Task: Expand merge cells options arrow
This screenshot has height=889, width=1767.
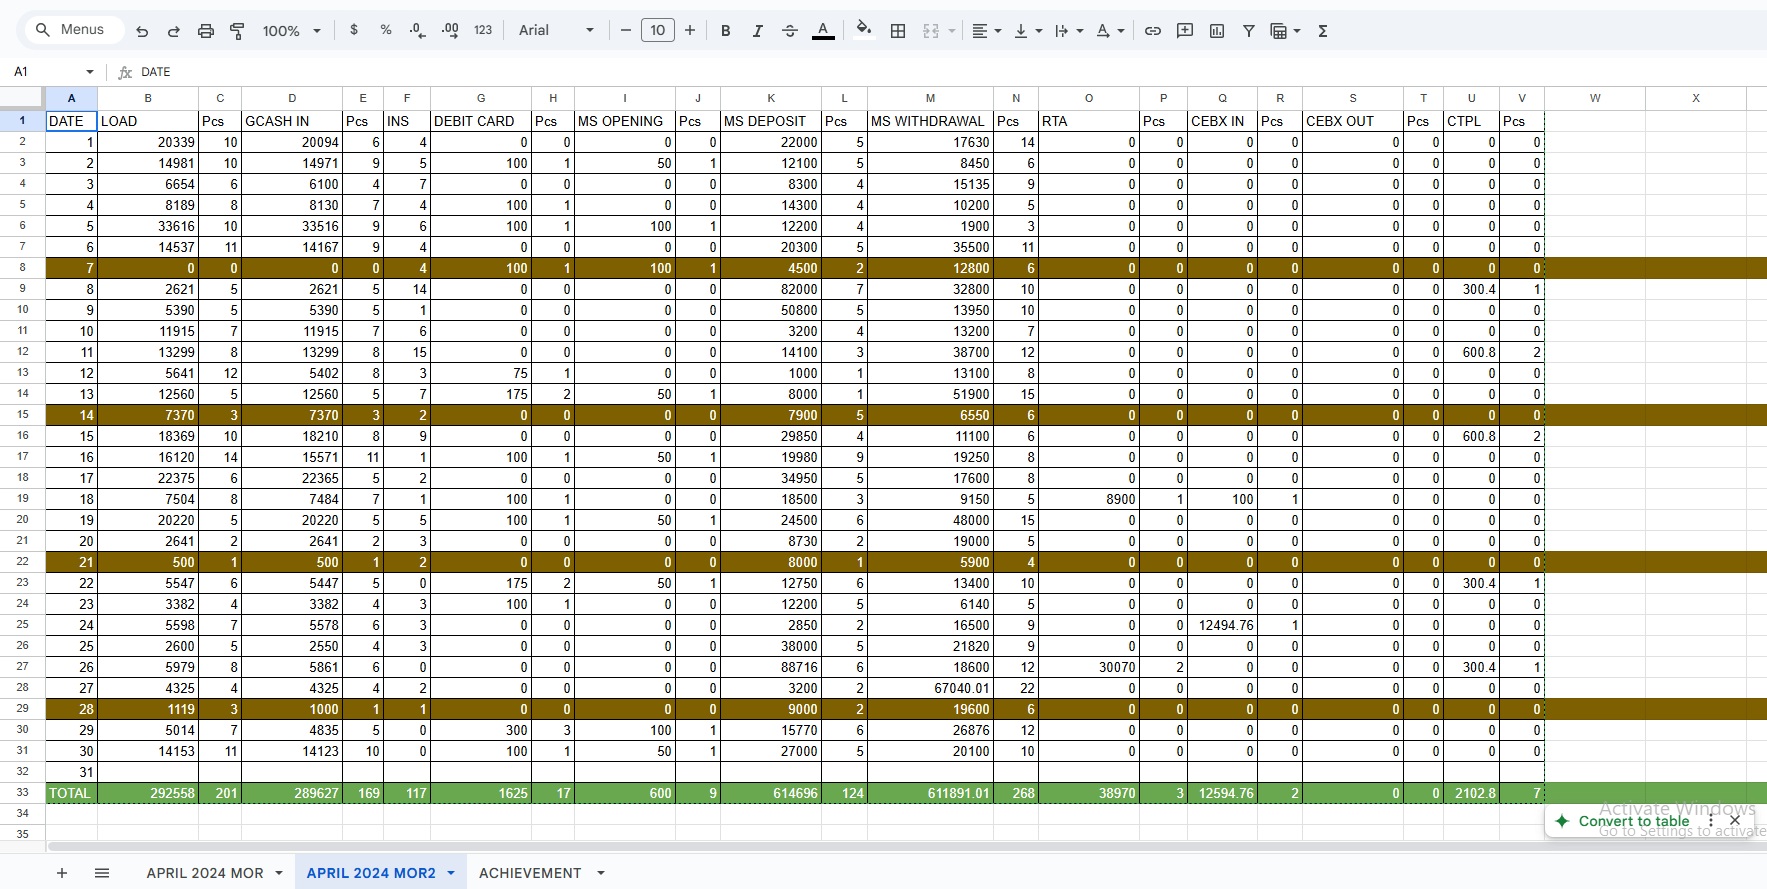Action: [x=951, y=31]
